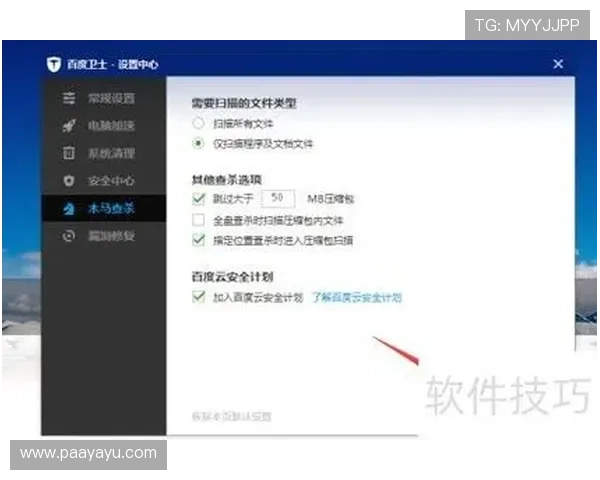The height and width of the screenshot is (480, 600).
Task: Select the 扫描所有文件 radio option
Action: (198, 123)
